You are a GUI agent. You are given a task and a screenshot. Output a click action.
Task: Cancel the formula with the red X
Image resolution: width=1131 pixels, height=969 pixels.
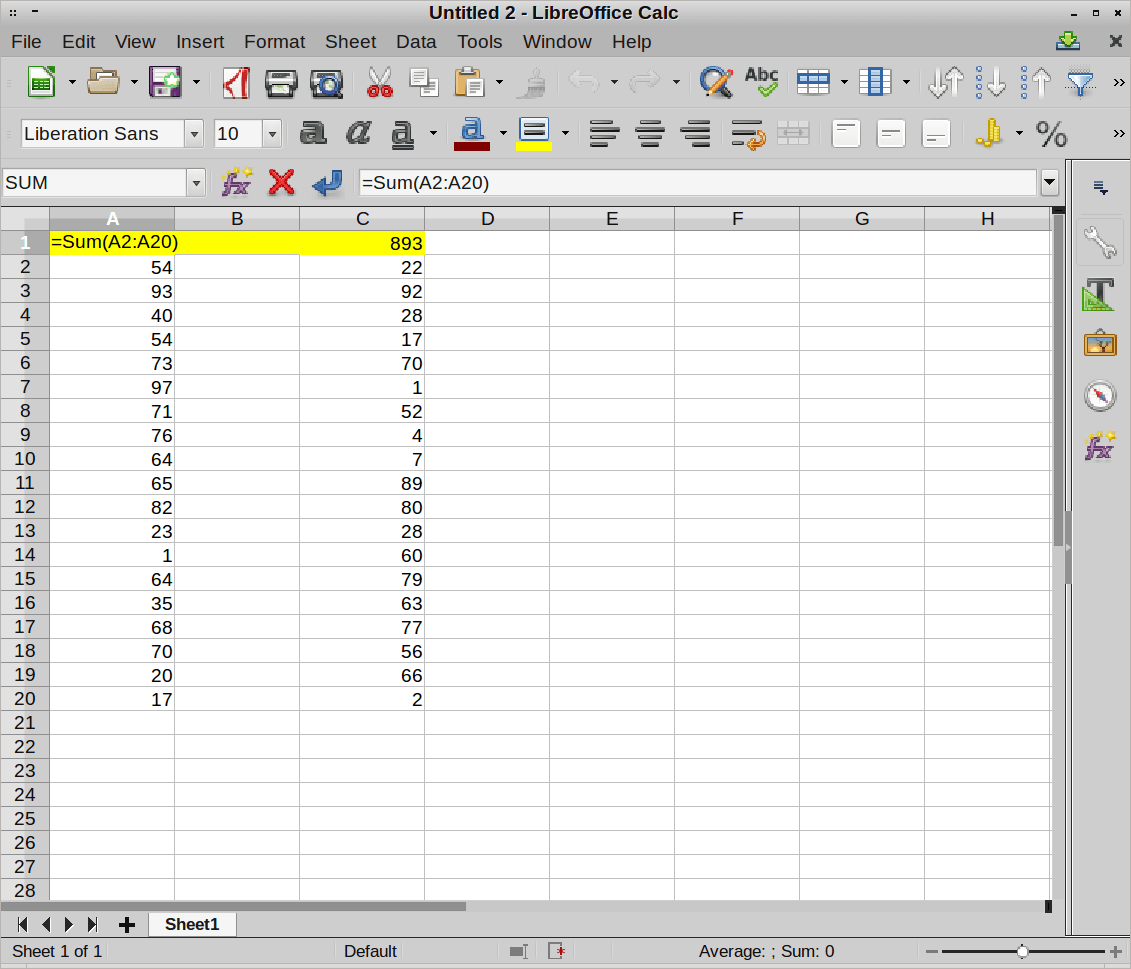pos(282,182)
